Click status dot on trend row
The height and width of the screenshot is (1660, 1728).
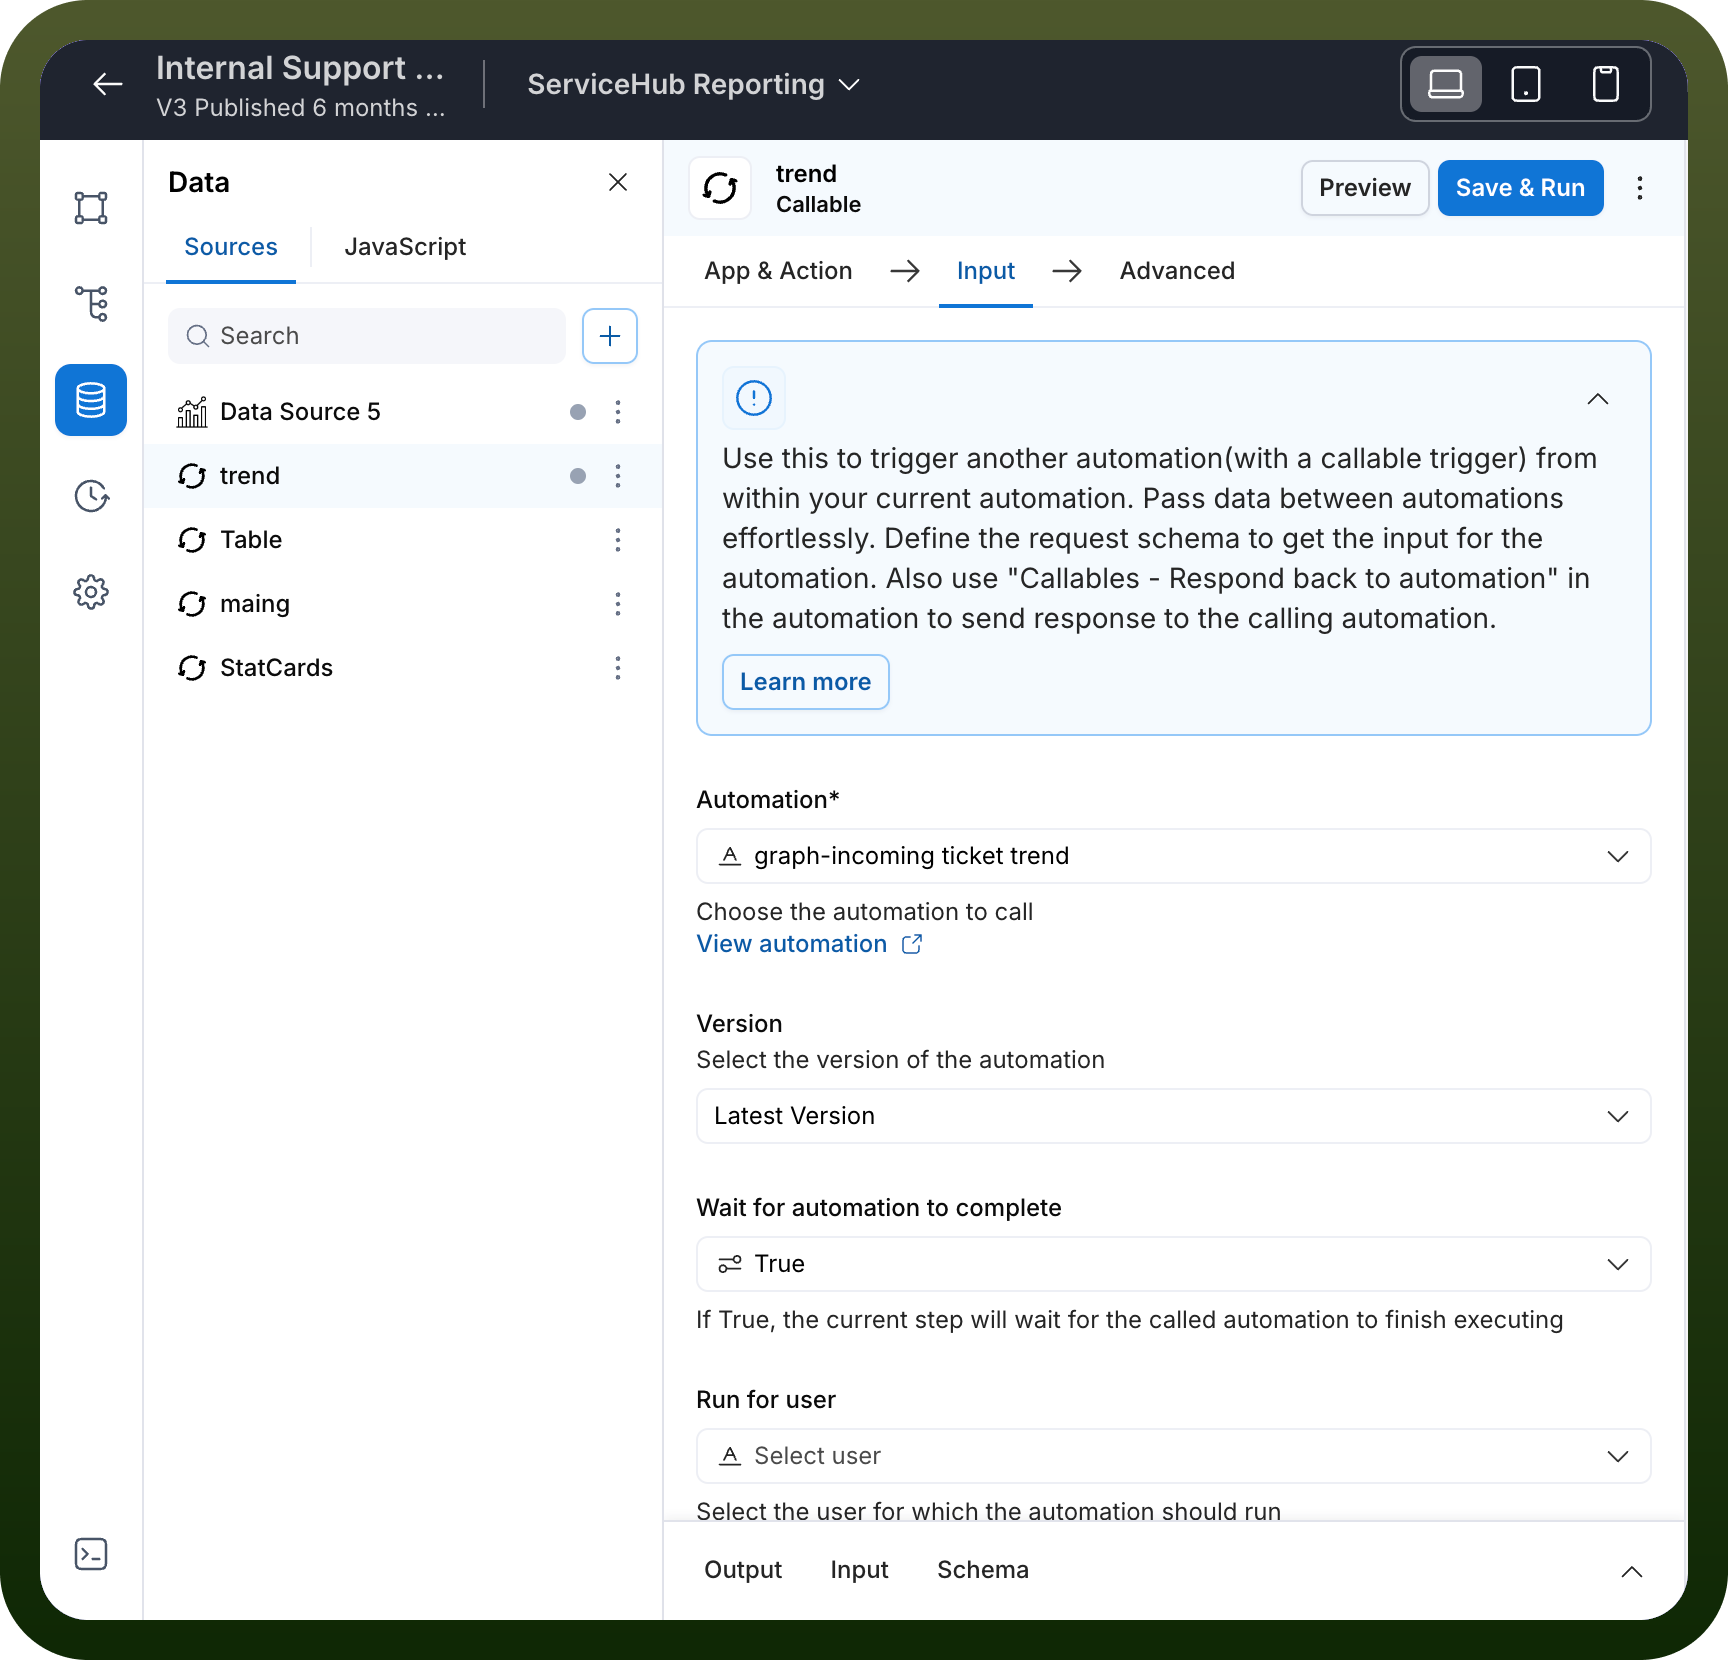(x=578, y=476)
